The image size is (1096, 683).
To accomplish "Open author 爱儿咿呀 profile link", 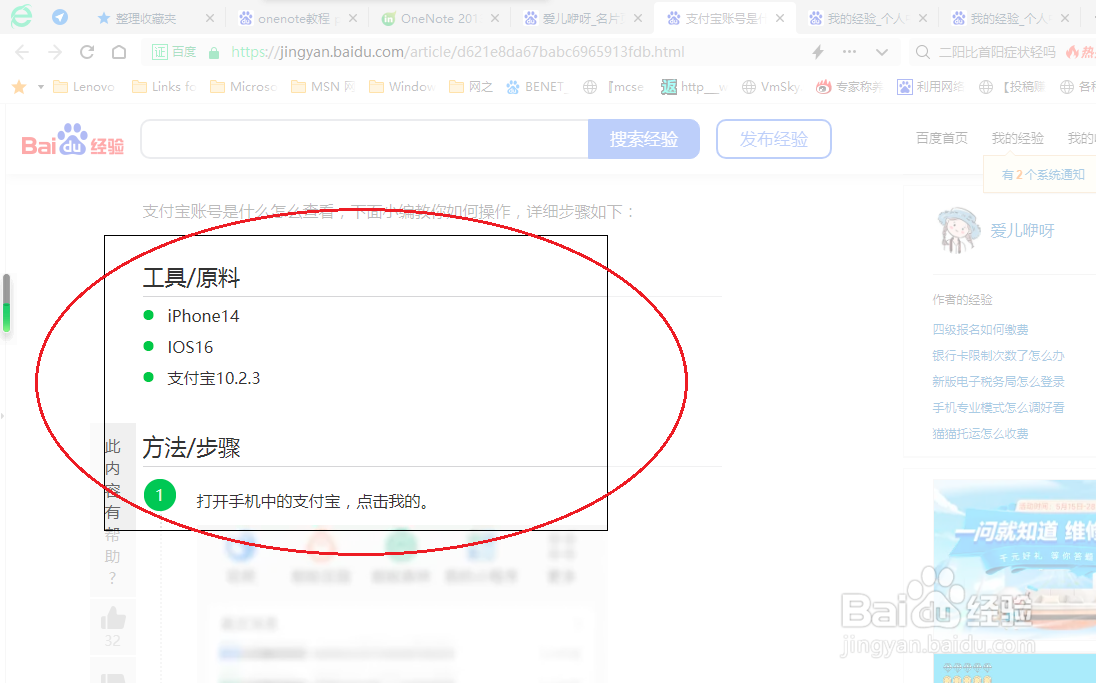I will pyautogui.click(x=1022, y=231).
